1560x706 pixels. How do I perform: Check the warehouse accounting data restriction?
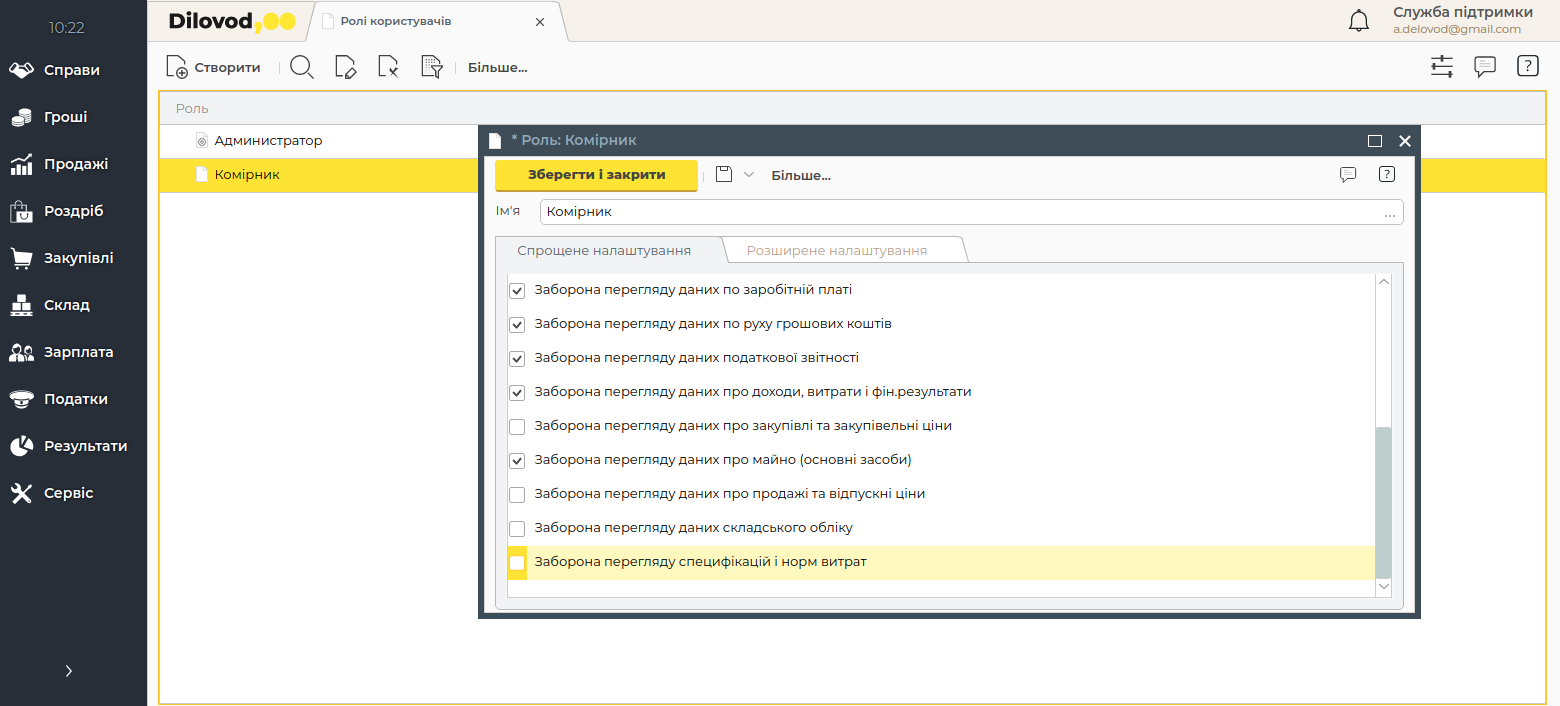coord(517,529)
